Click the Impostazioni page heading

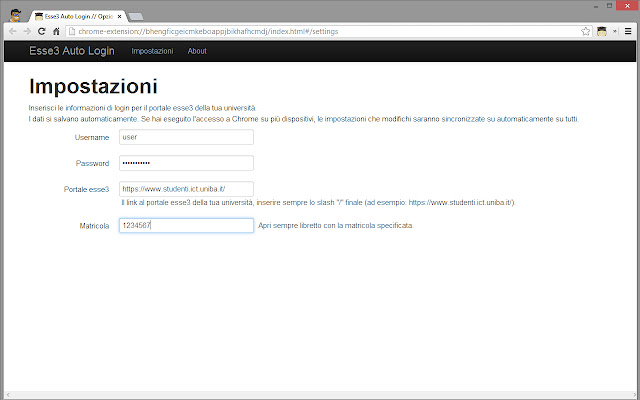click(x=93, y=86)
